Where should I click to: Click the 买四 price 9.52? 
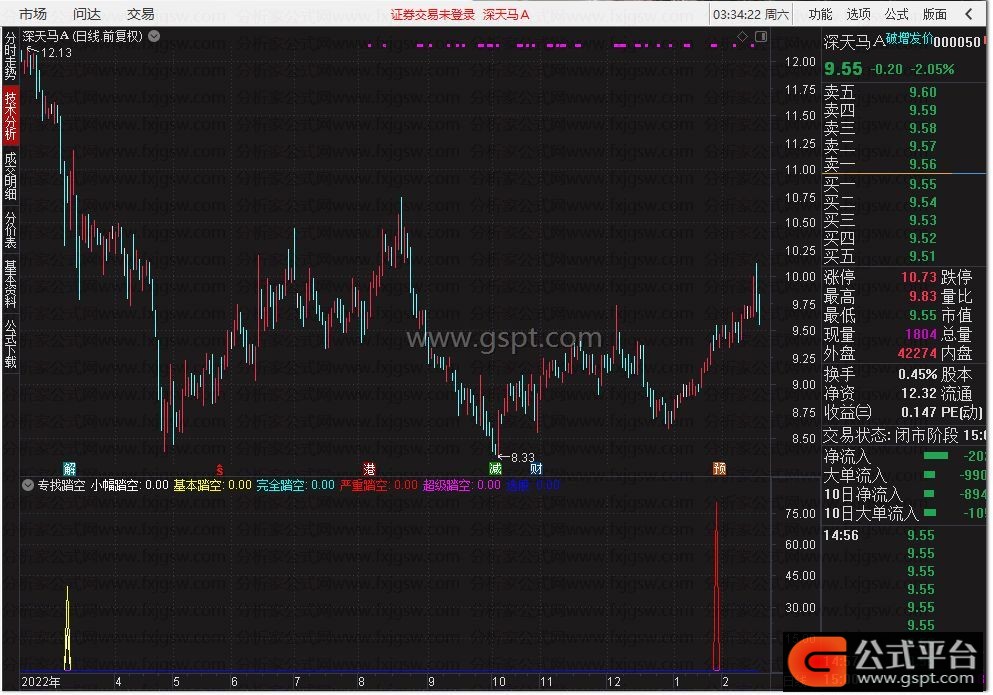tap(923, 238)
